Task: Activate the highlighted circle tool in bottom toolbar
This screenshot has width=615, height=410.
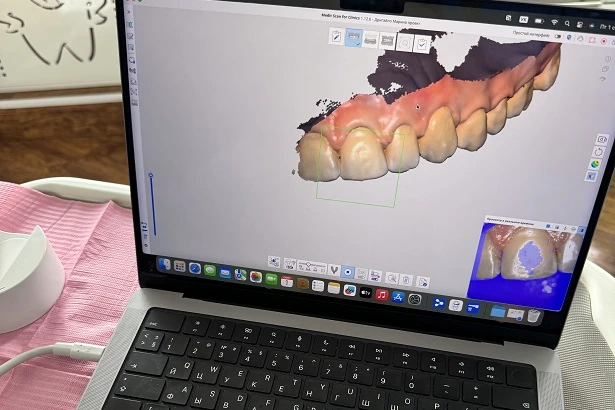Action: coord(348,272)
